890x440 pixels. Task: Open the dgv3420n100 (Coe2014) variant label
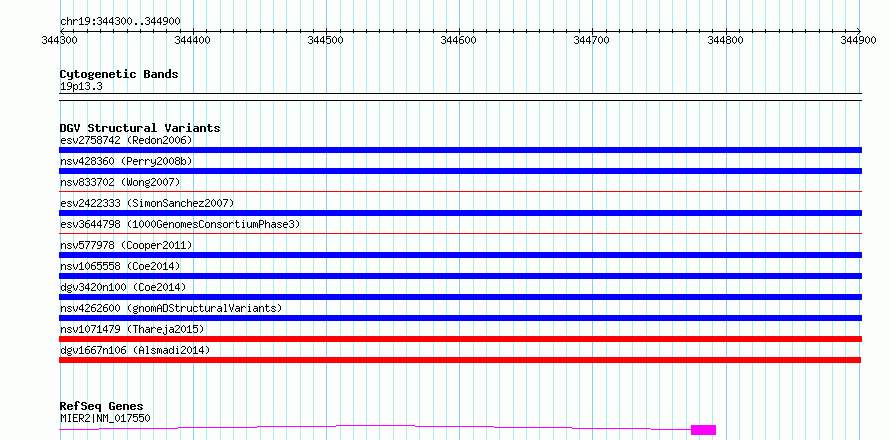pos(123,287)
